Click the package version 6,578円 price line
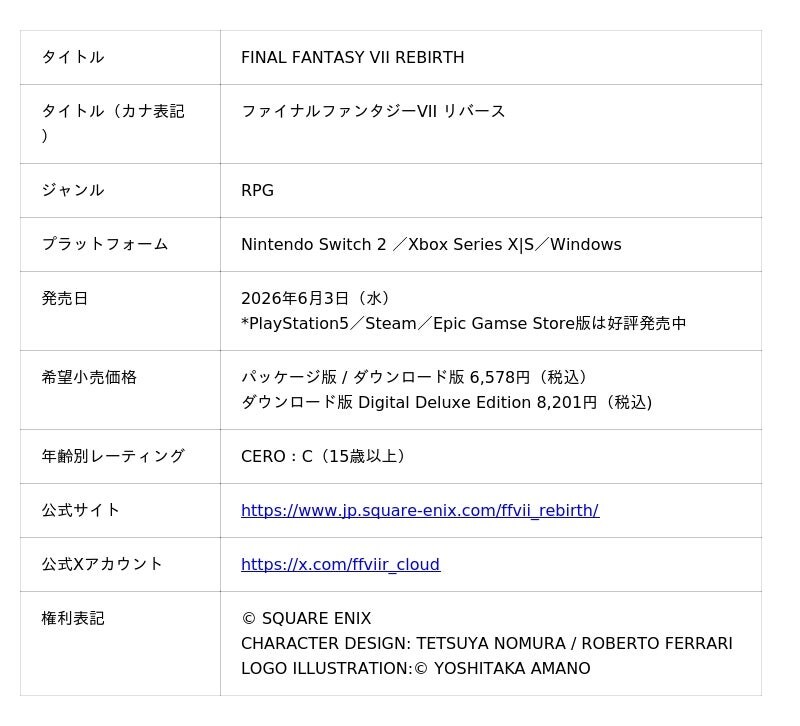Screen dimensions: 800x726 [414, 378]
